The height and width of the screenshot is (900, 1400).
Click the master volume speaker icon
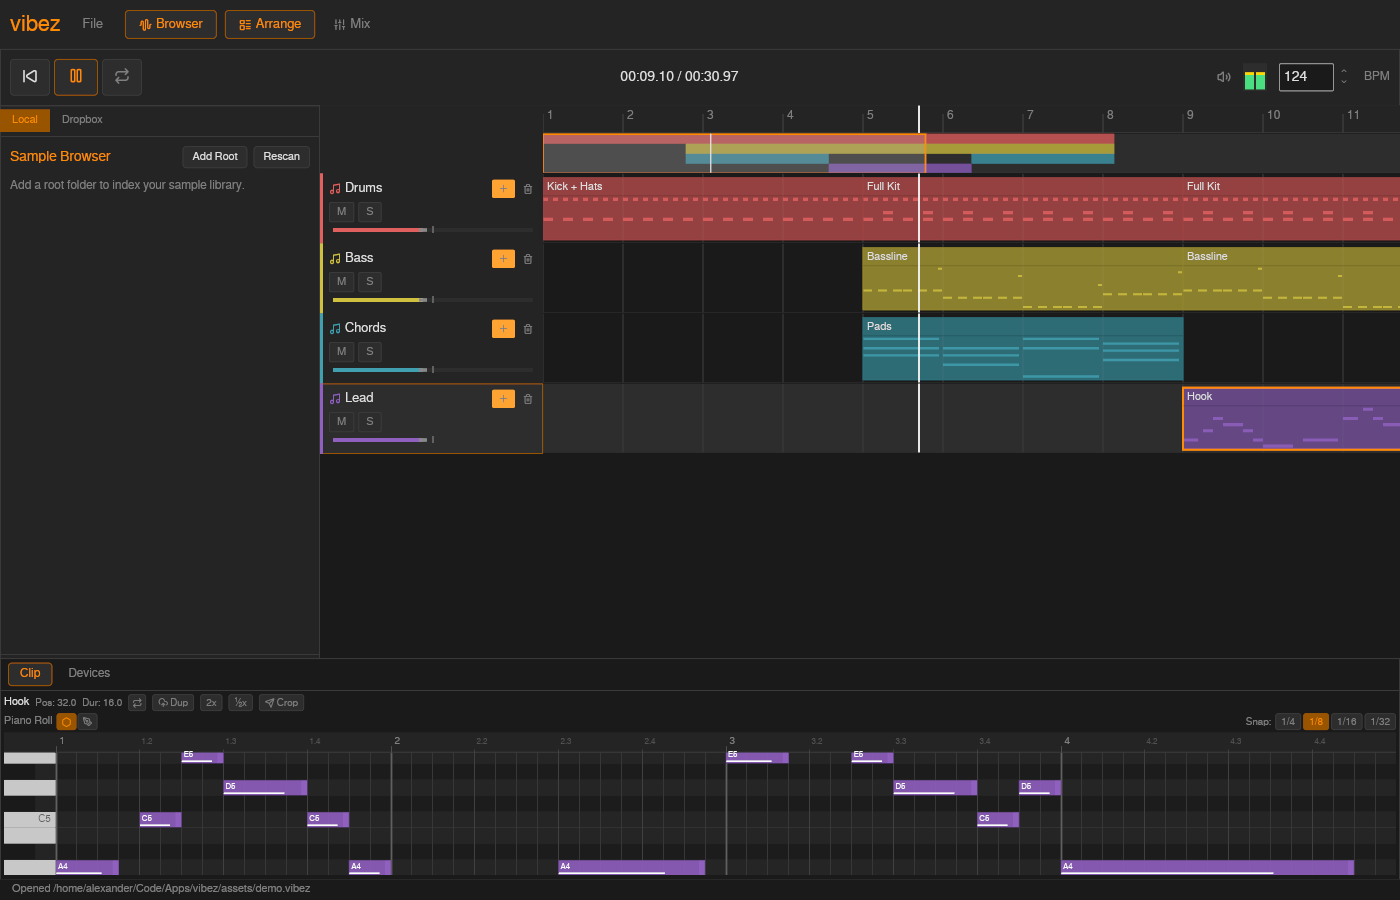1223,77
